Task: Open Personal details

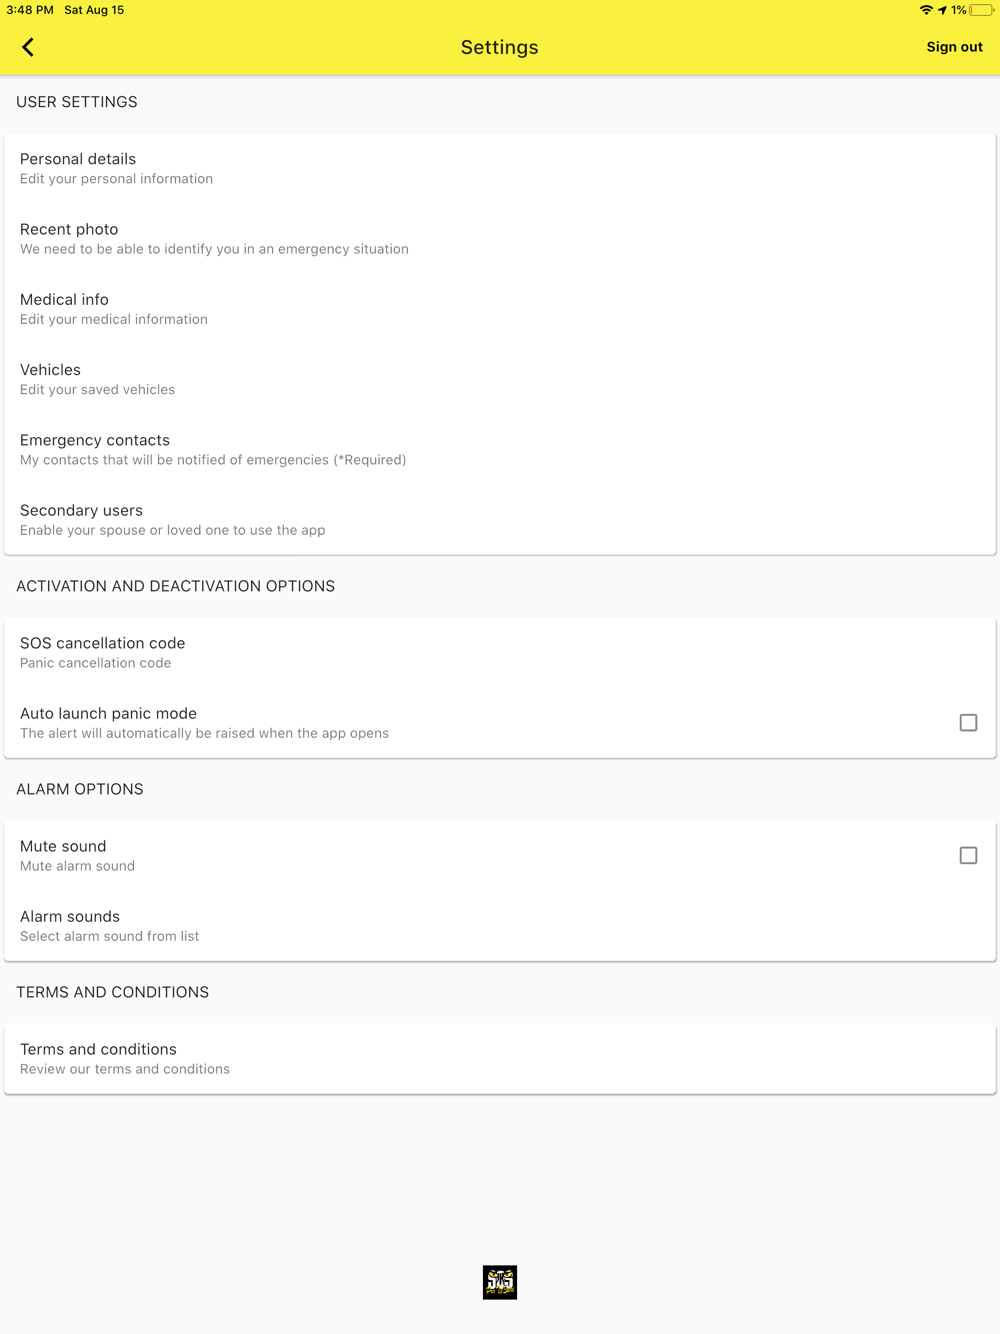Action: pos(500,168)
